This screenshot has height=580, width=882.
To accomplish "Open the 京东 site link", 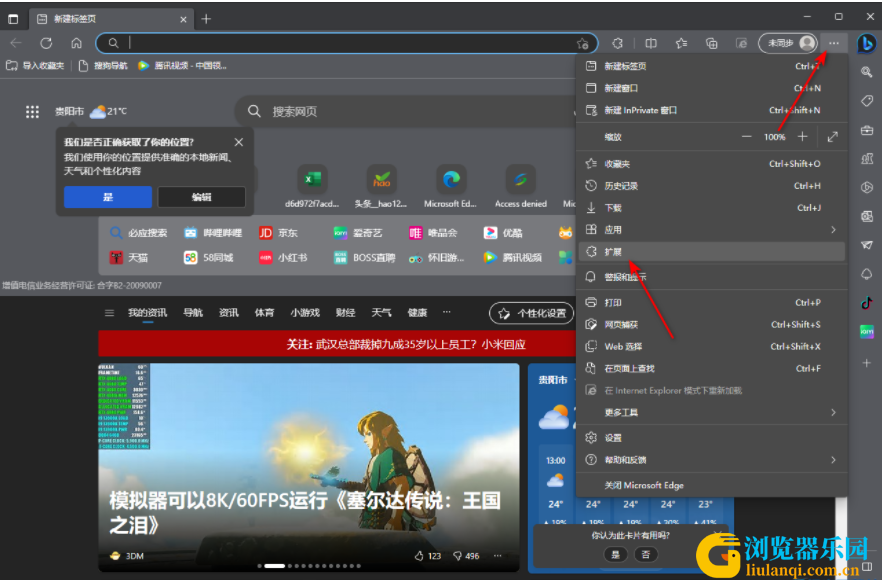I will (x=278, y=233).
